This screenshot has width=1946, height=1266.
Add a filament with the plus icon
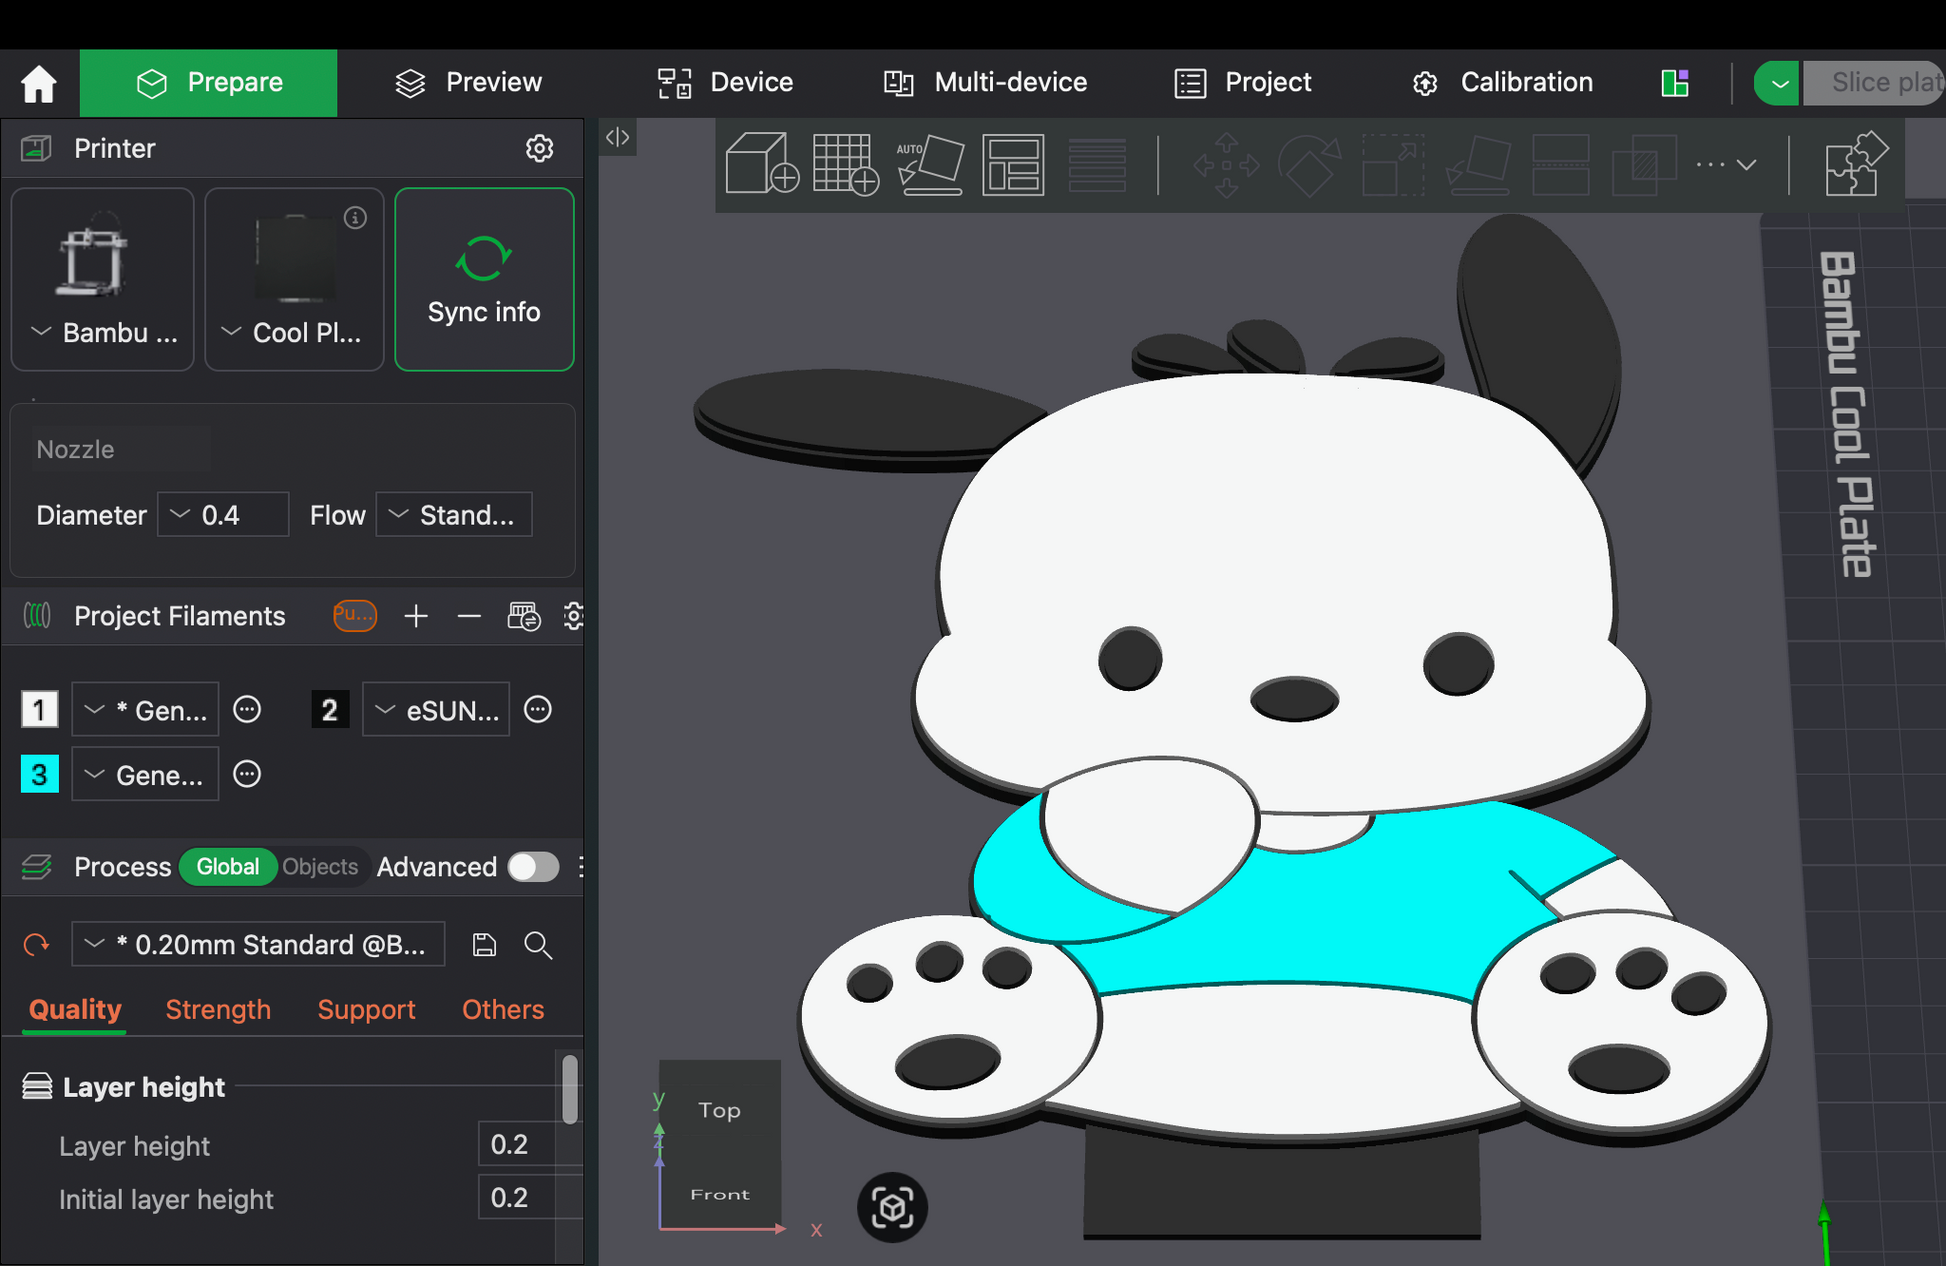[416, 616]
